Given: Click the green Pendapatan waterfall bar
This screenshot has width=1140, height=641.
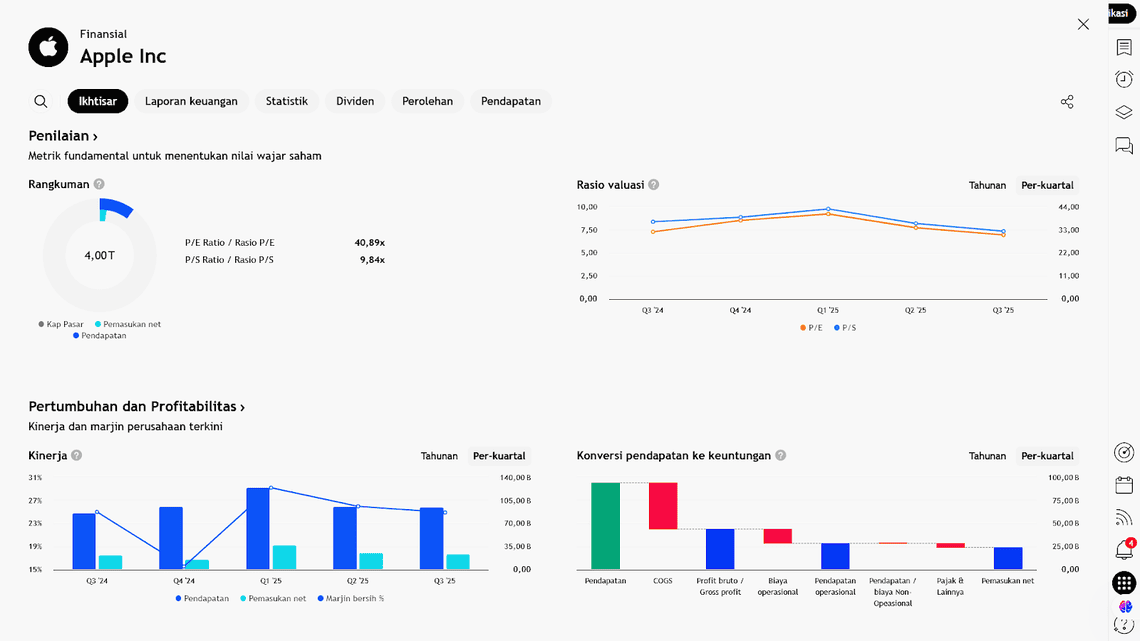Looking at the screenshot, I should [605, 525].
